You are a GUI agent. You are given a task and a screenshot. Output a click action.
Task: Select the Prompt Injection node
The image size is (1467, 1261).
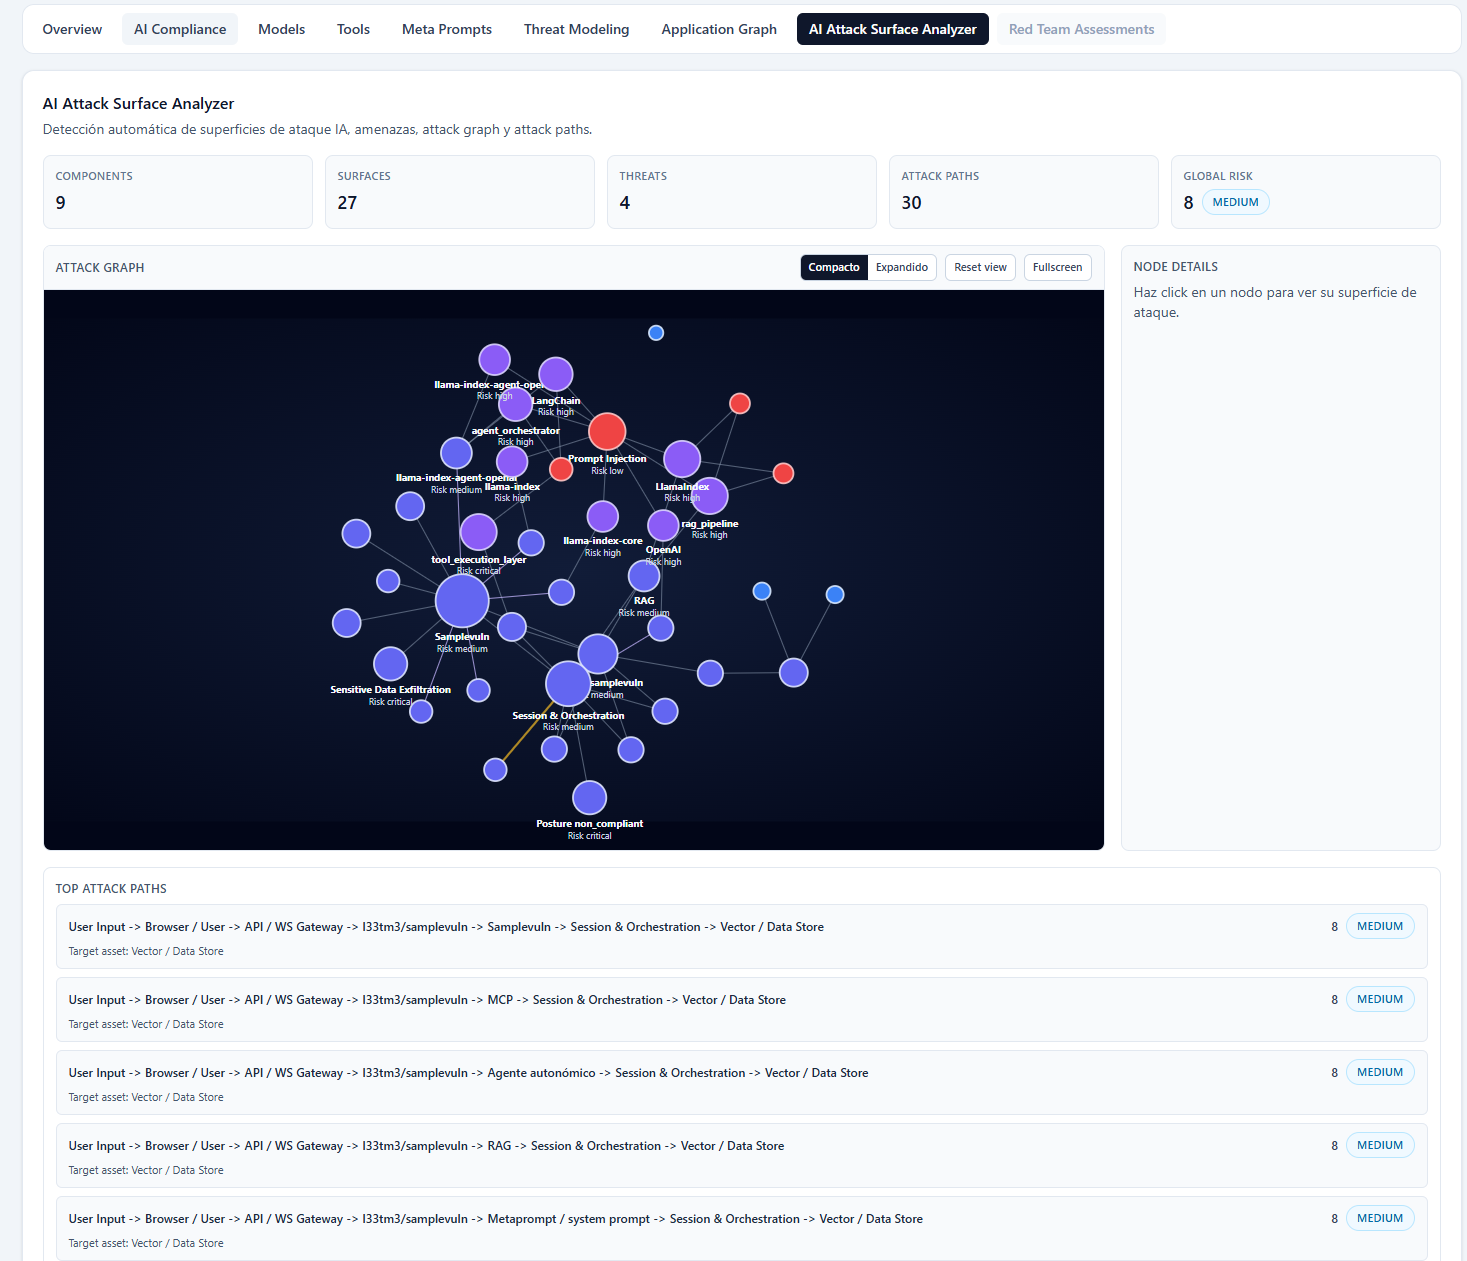[x=606, y=431]
